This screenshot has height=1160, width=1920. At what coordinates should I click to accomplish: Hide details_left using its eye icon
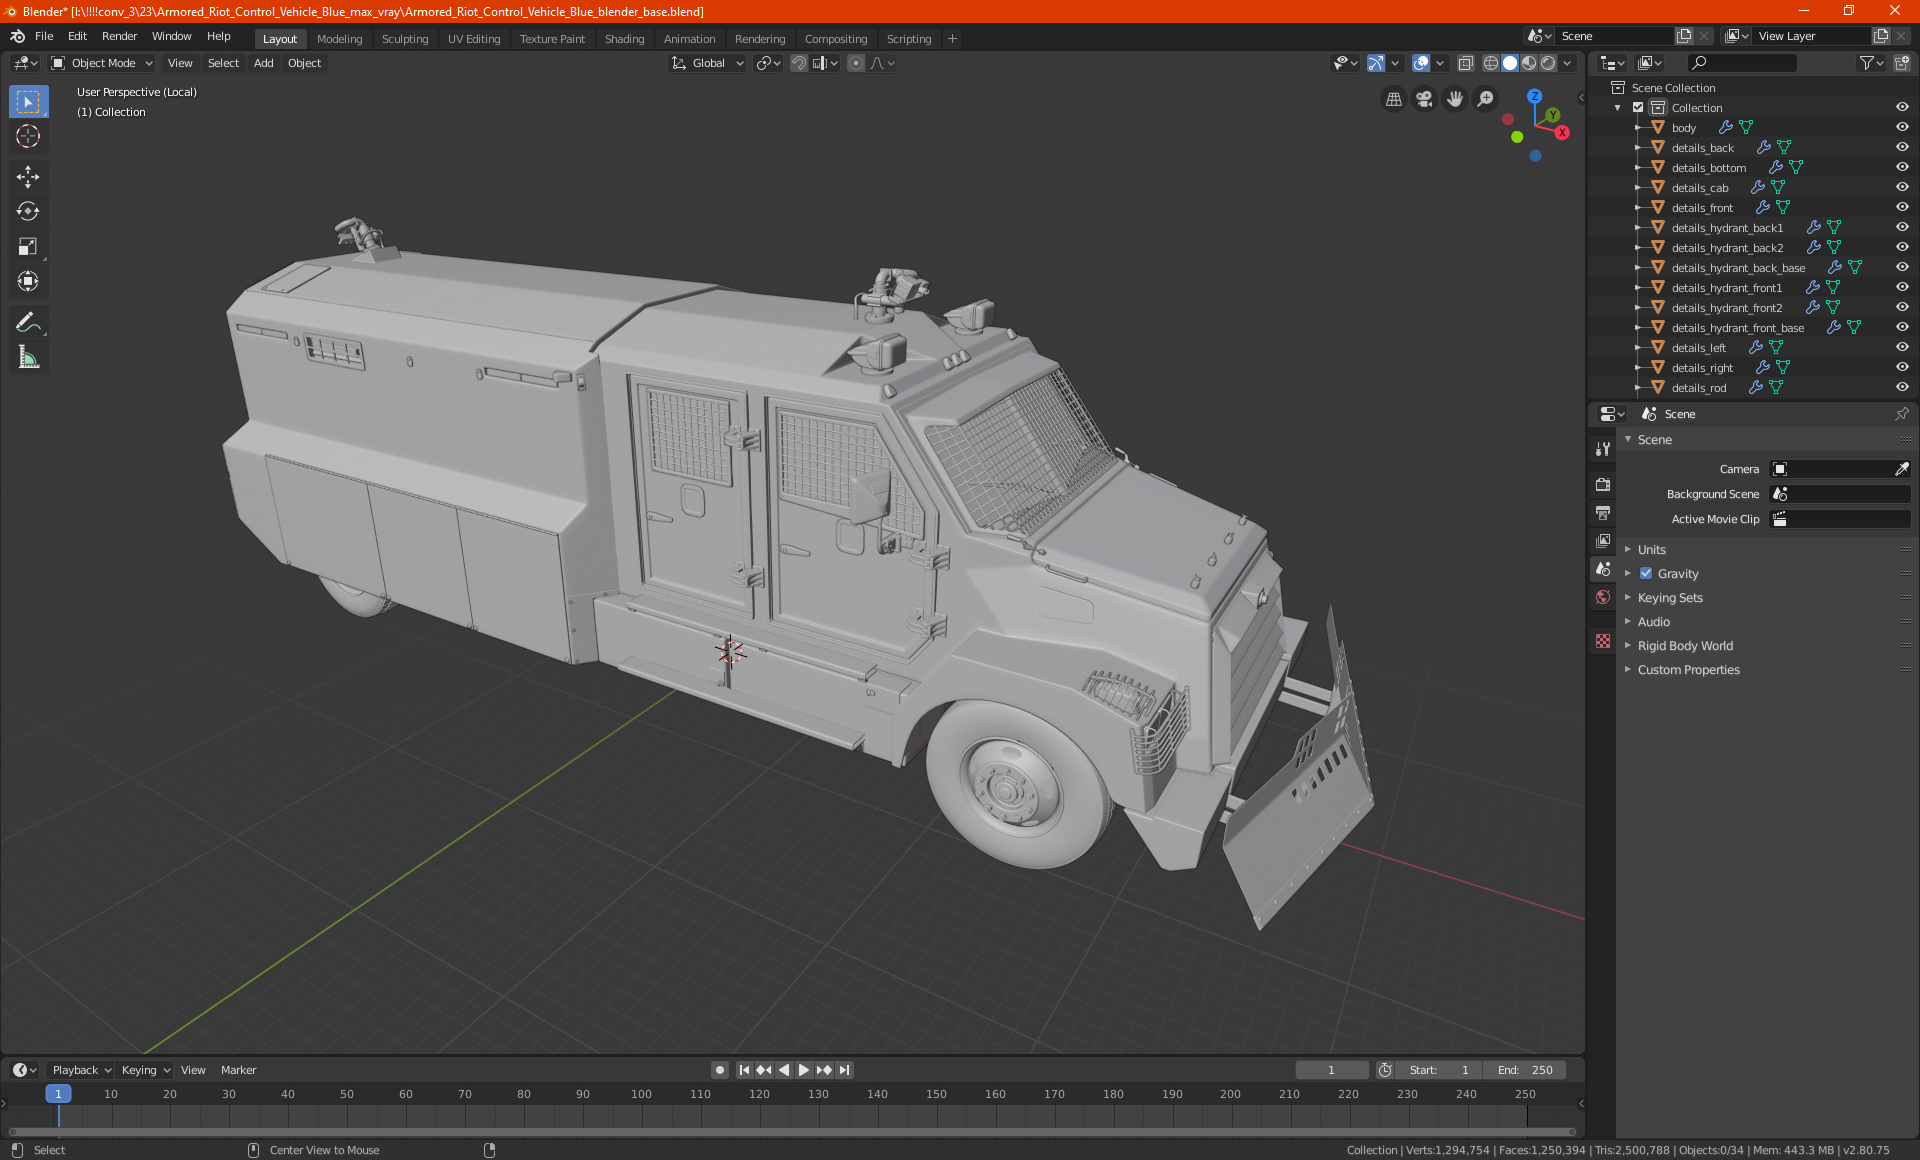pyautogui.click(x=1902, y=348)
